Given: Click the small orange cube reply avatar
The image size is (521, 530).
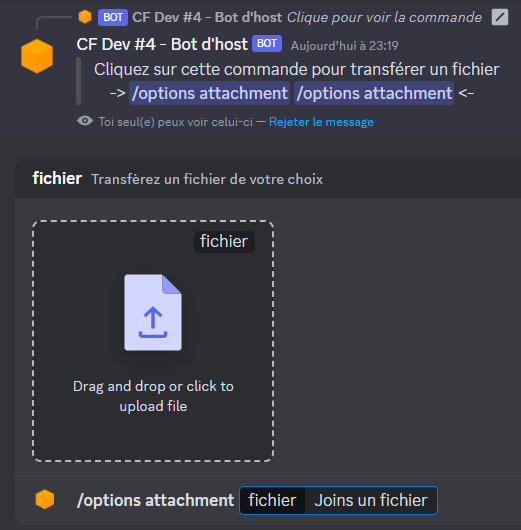Looking at the screenshot, I should pyautogui.click(x=85, y=17).
